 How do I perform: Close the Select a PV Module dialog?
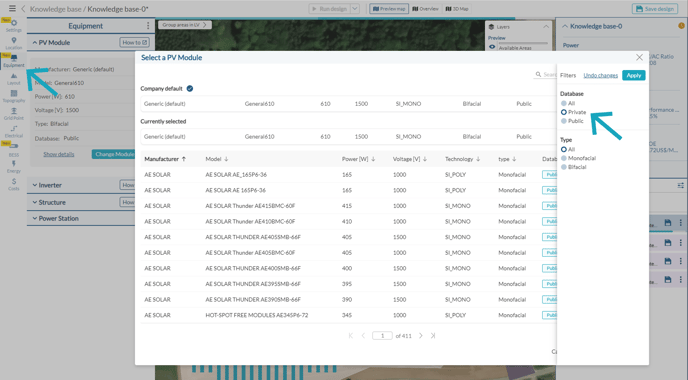click(639, 57)
